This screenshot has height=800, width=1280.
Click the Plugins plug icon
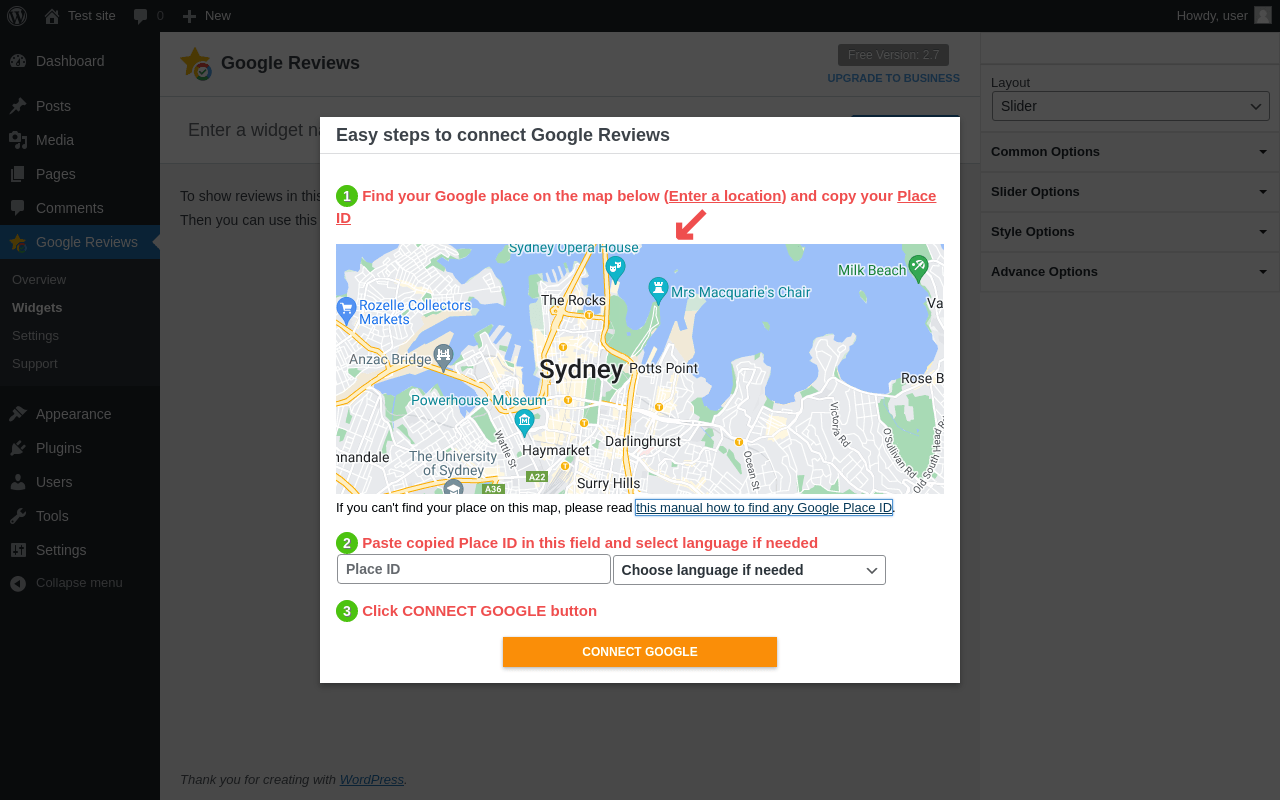[18, 448]
